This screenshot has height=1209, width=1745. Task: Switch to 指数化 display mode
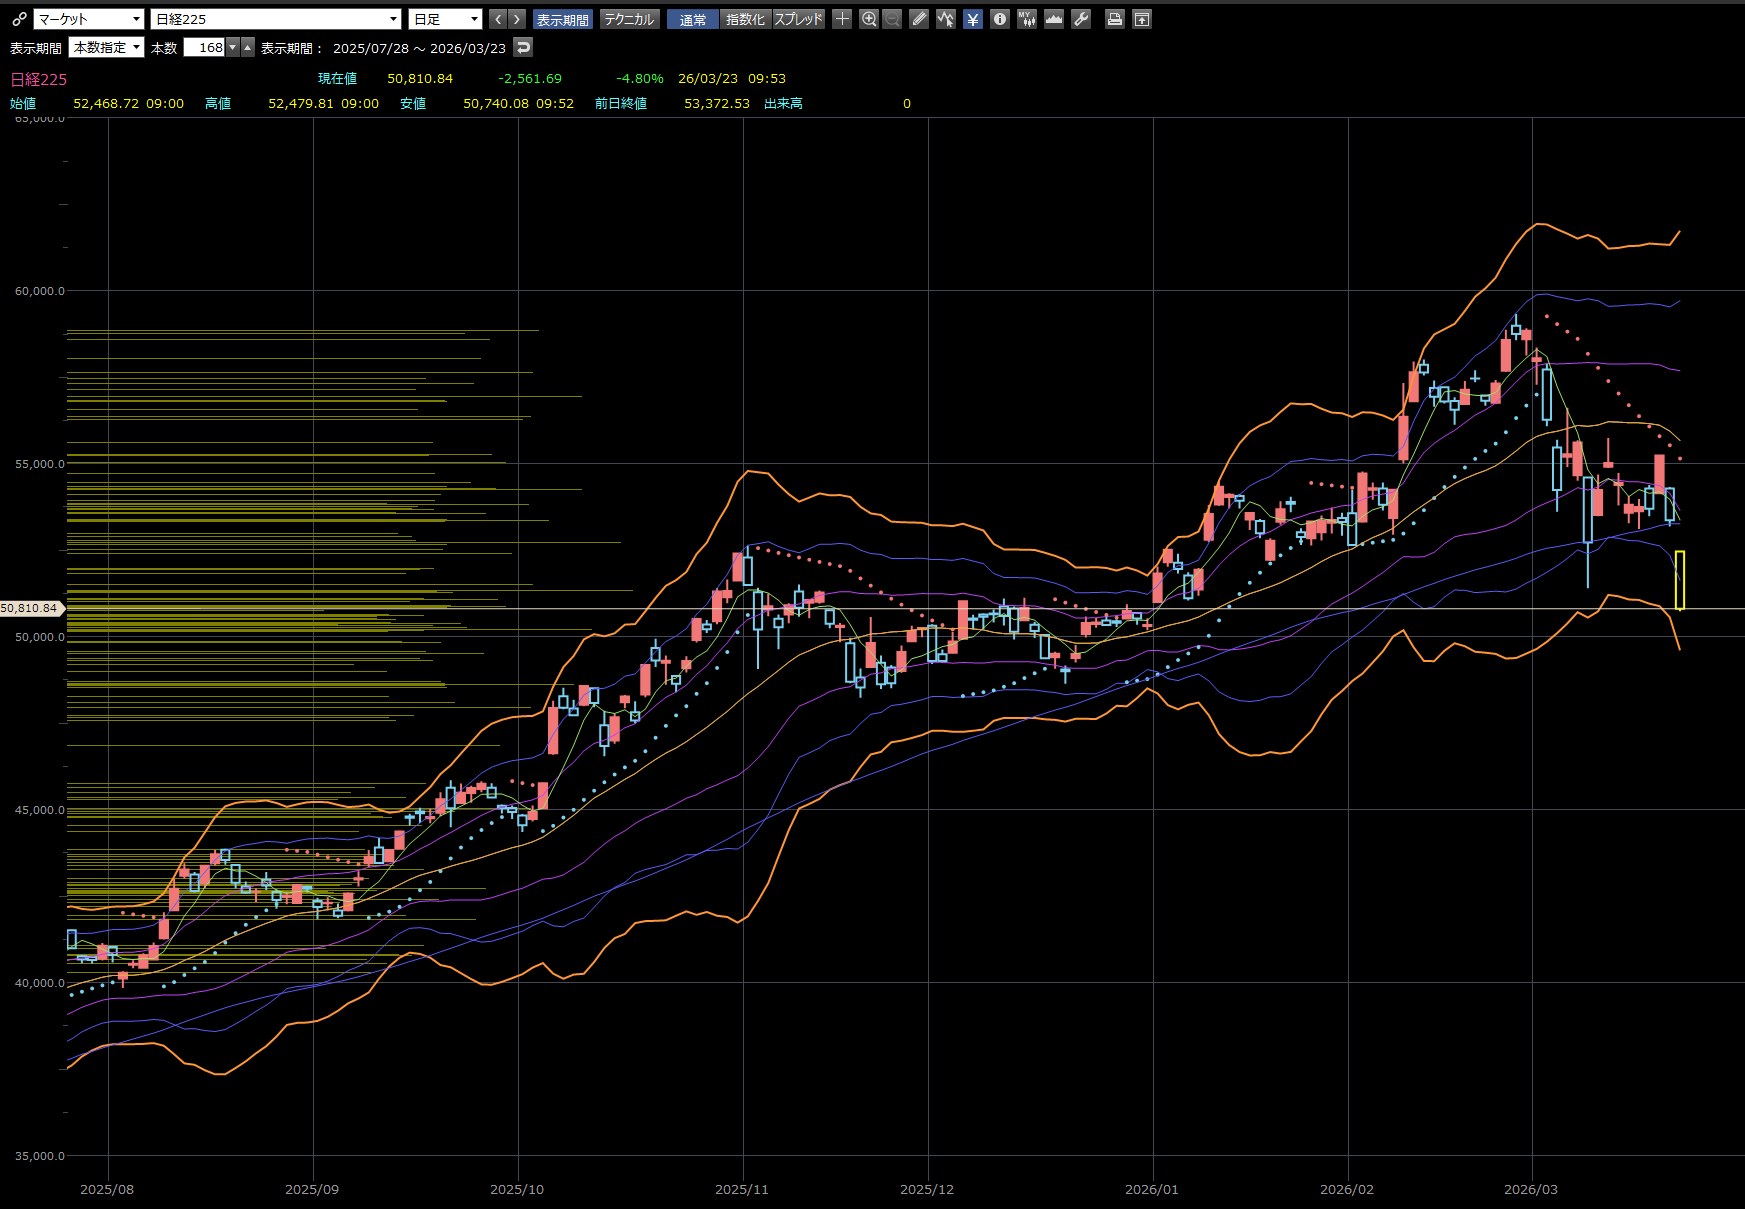pos(745,19)
